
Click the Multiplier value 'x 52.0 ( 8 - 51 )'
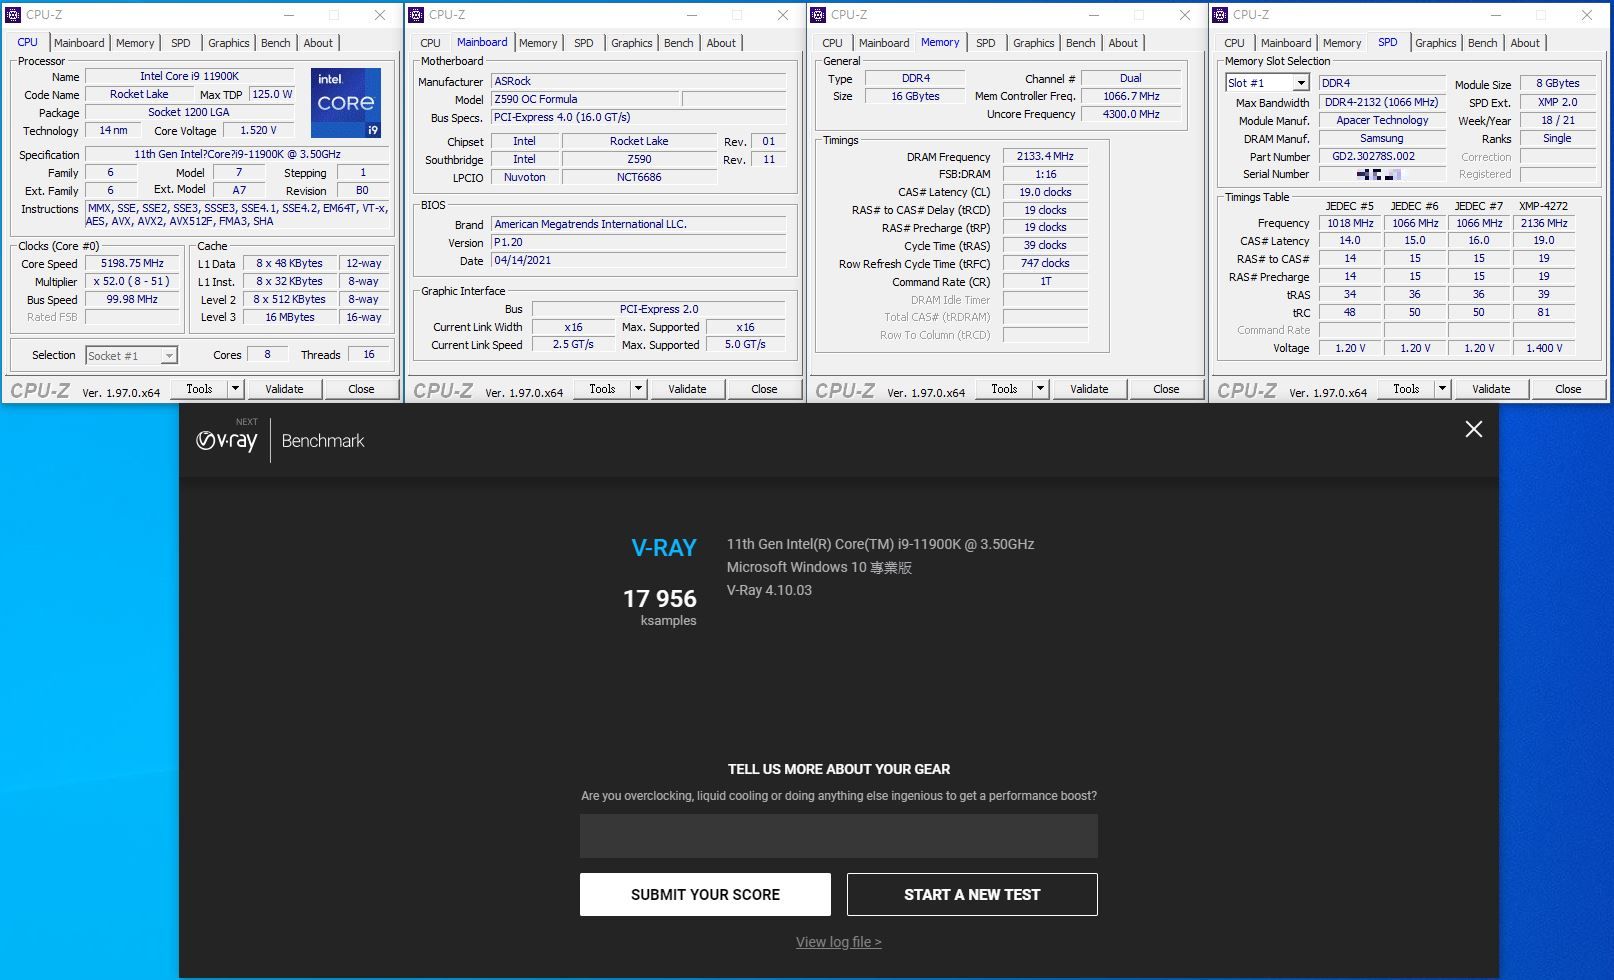[x=132, y=282]
